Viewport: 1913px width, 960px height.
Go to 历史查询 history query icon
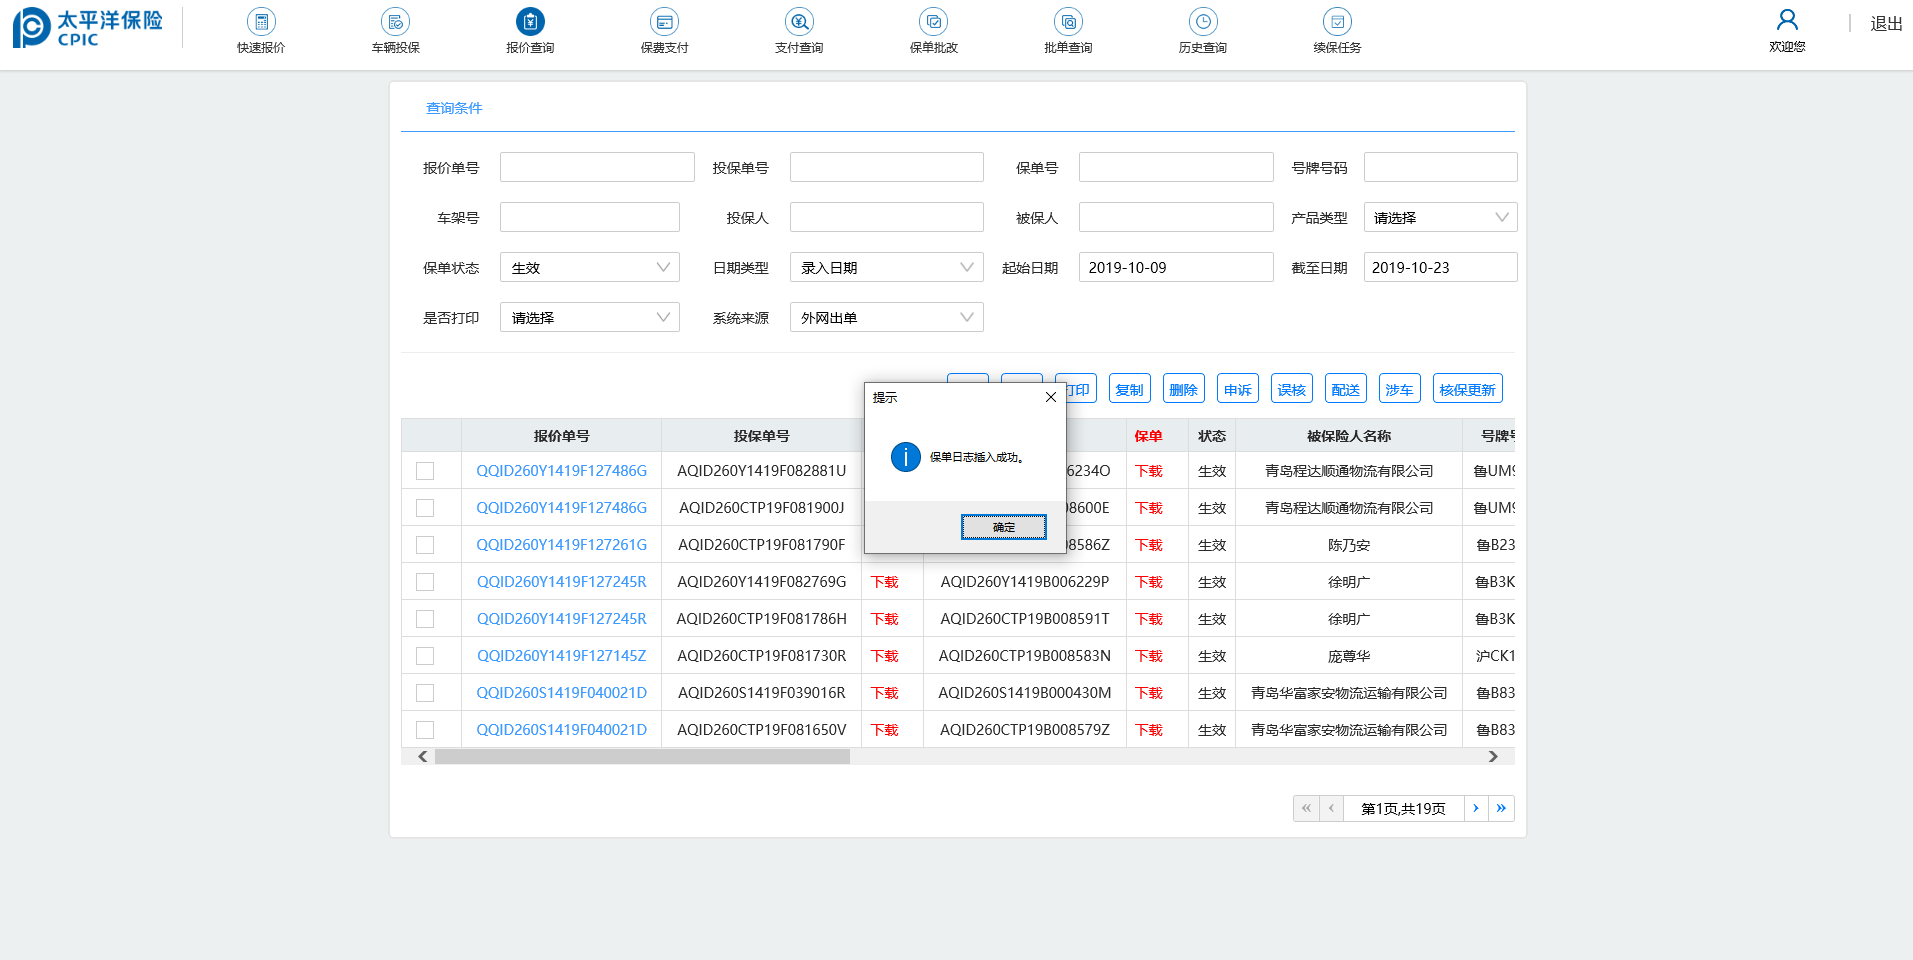coord(1202,22)
